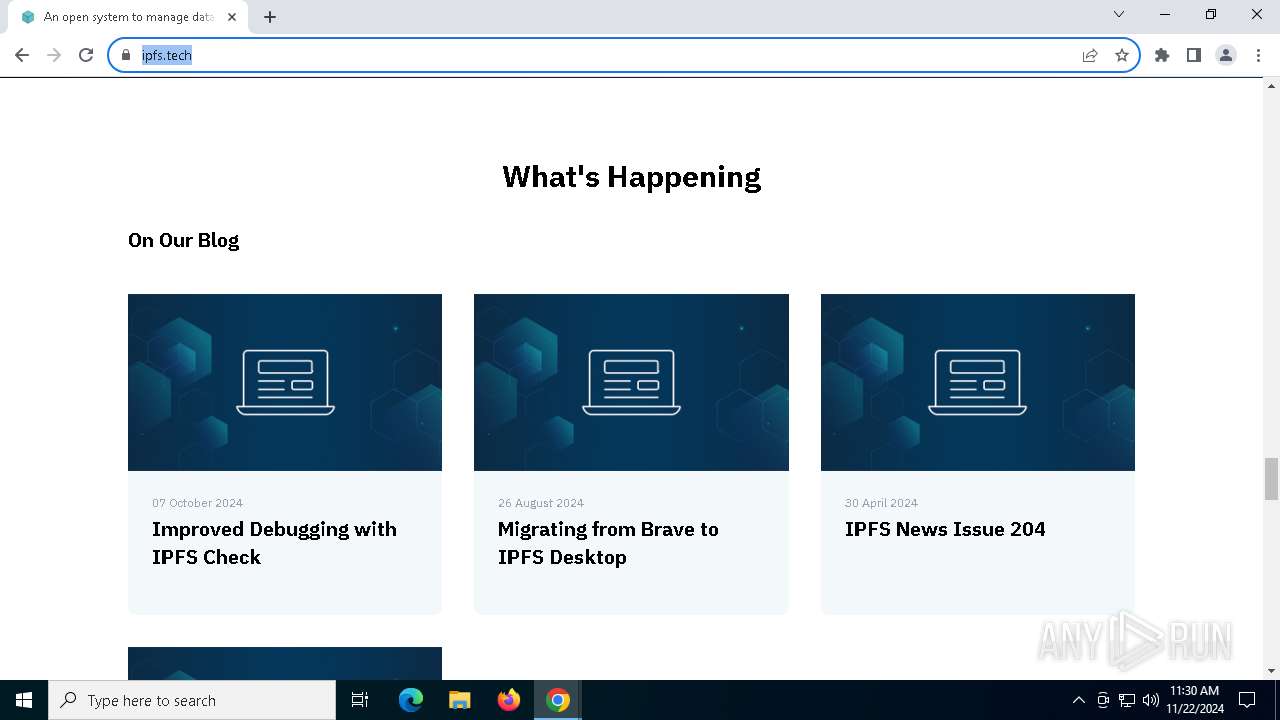Click the Chrome taskbar icon

tap(558, 700)
